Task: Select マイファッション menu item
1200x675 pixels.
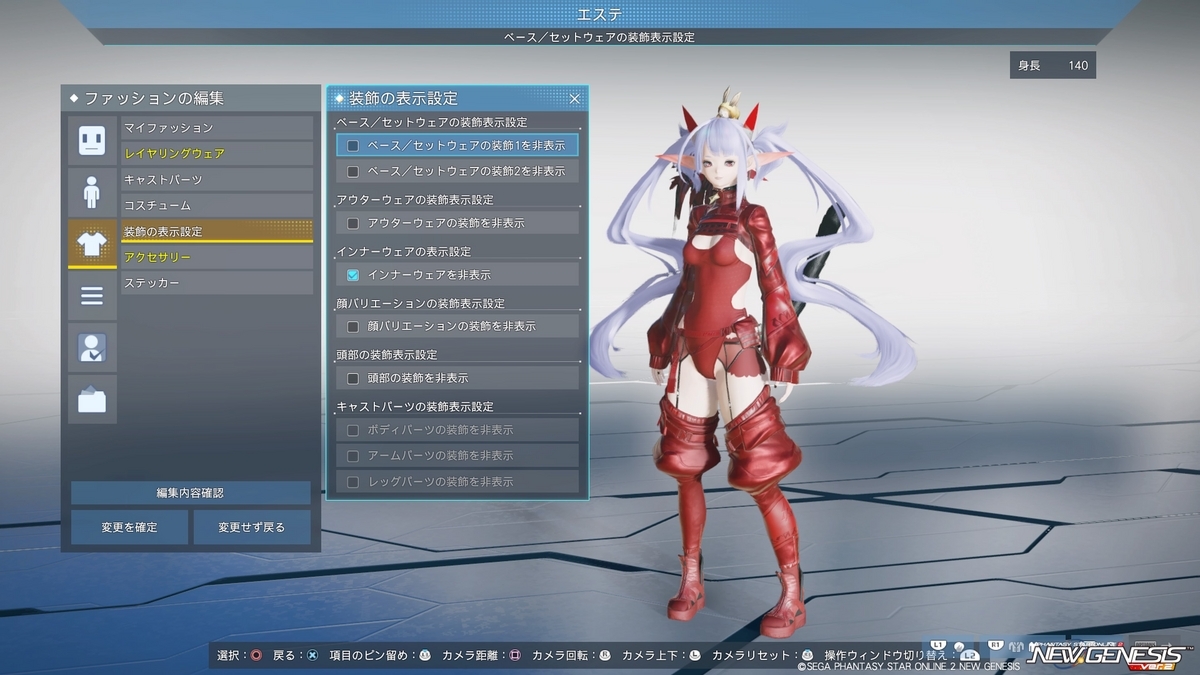Action: [x=217, y=128]
